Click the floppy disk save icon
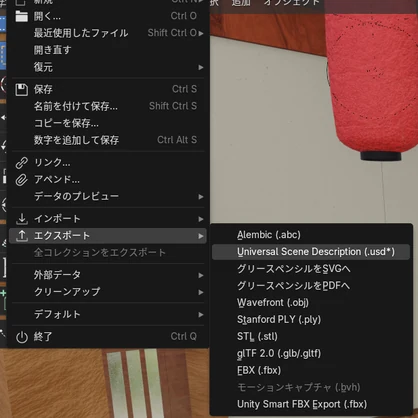 (22, 89)
